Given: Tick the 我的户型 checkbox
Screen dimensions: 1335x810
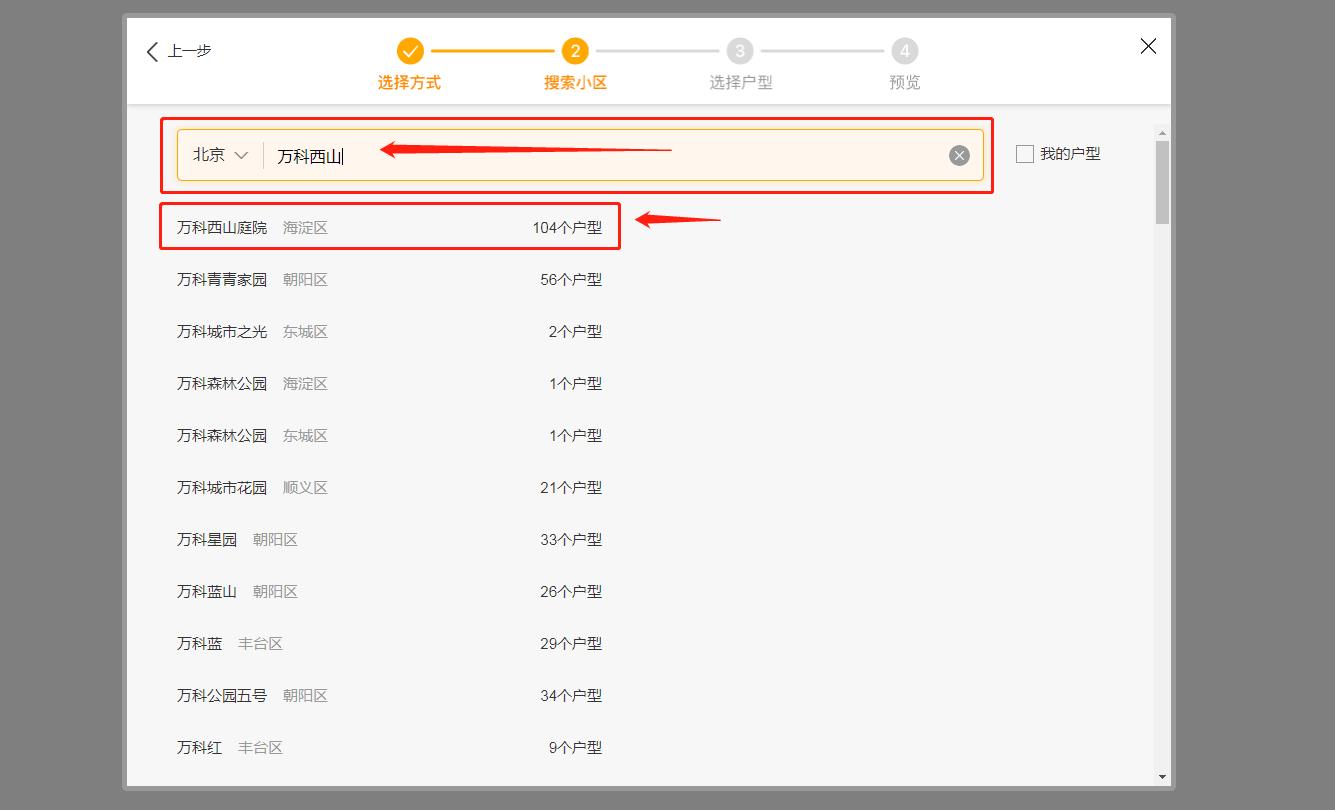Looking at the screenshot, I should [1025, 154].
